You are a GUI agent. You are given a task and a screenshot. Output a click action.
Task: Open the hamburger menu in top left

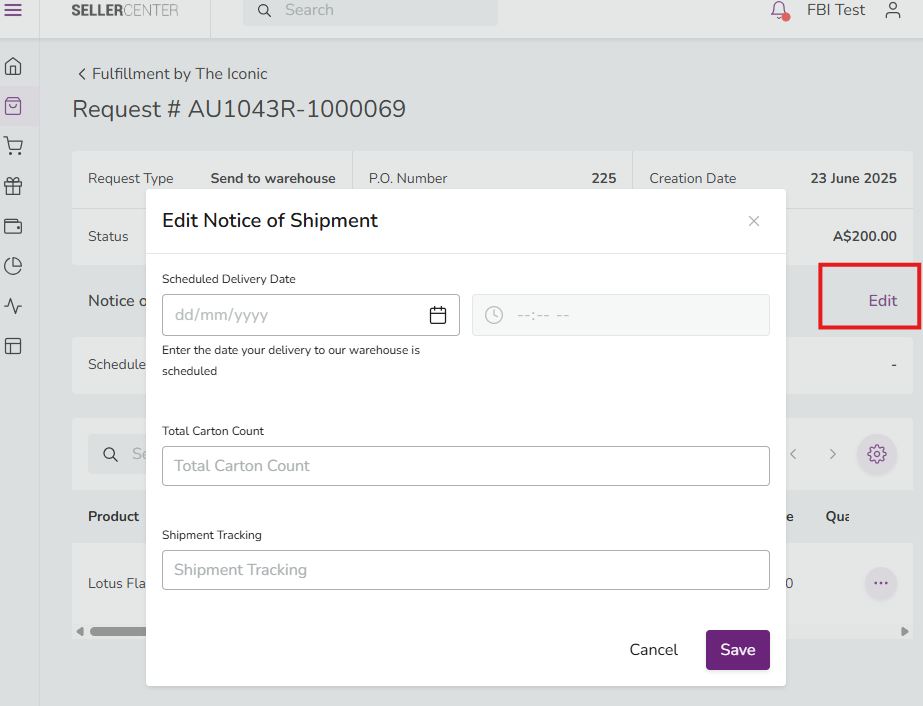(x=13, y=10)
